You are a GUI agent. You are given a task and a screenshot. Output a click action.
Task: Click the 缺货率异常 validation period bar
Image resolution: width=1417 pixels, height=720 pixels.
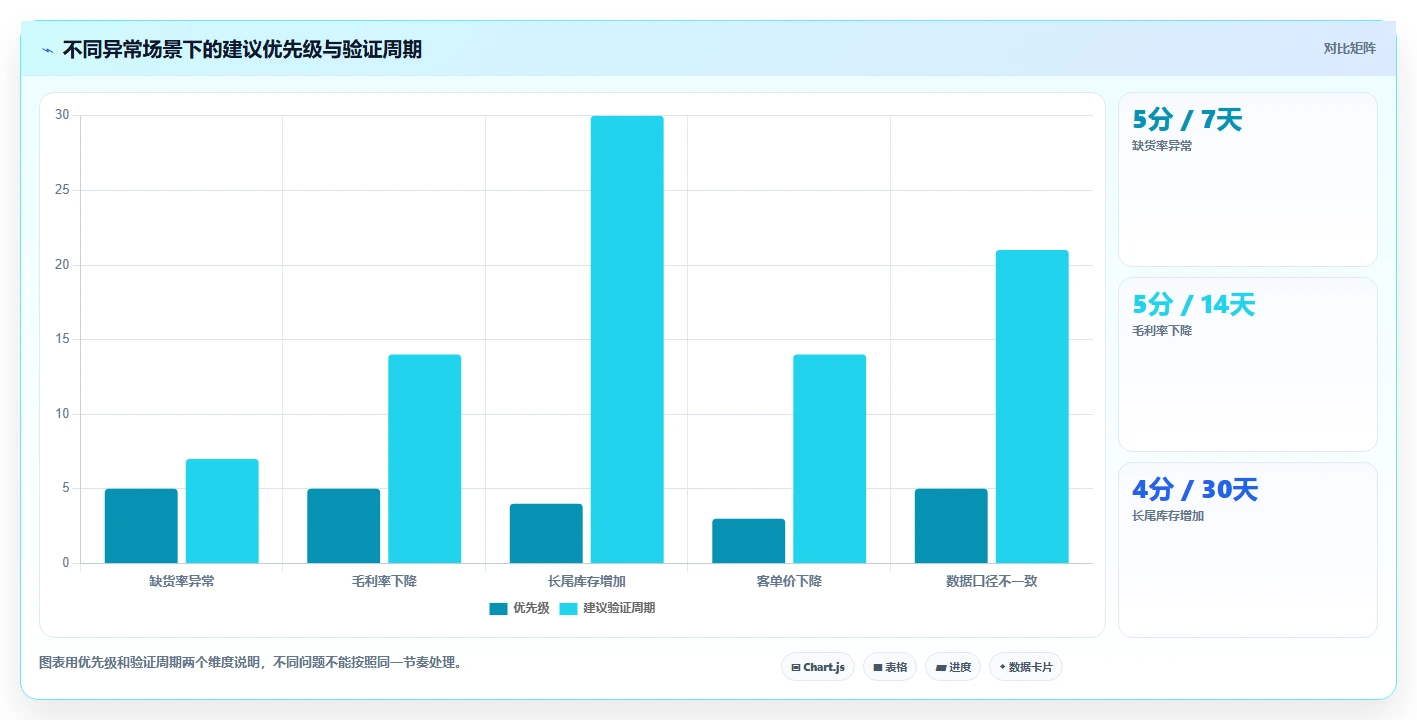[x=222, y=511]
